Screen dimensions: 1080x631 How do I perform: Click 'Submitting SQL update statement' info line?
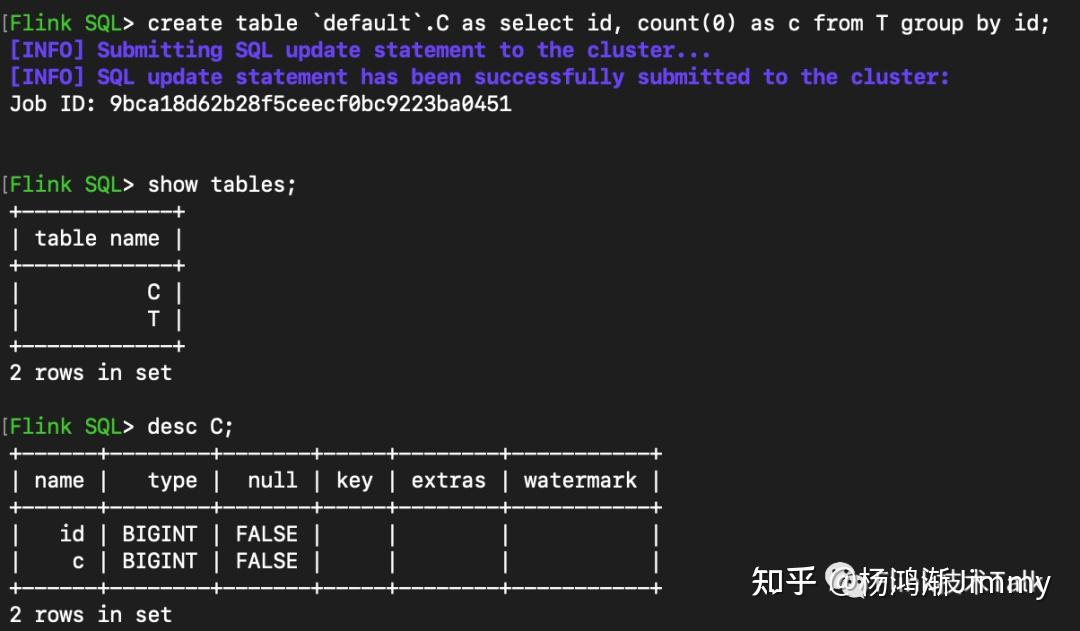pos(359,50)
